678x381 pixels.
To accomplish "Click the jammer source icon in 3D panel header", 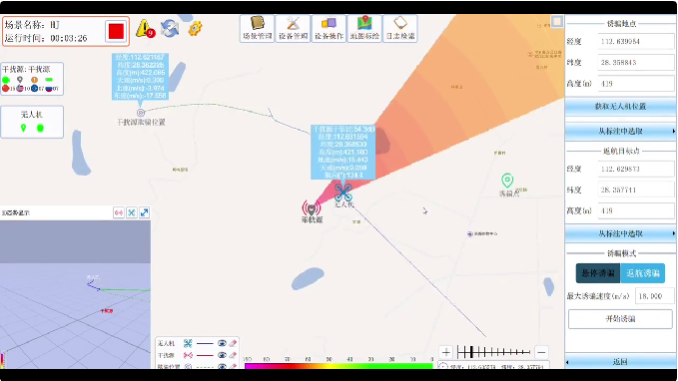I will tap(118, 212).
